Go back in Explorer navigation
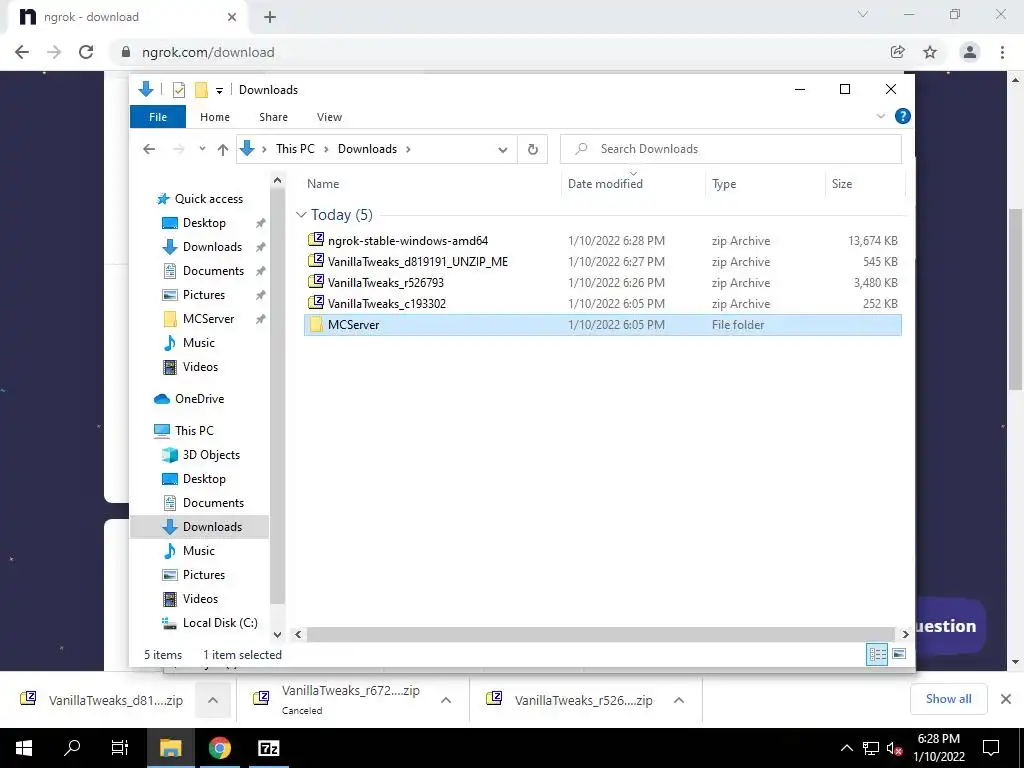Viewport: 1024px width, 768px height. pos(149,149)
